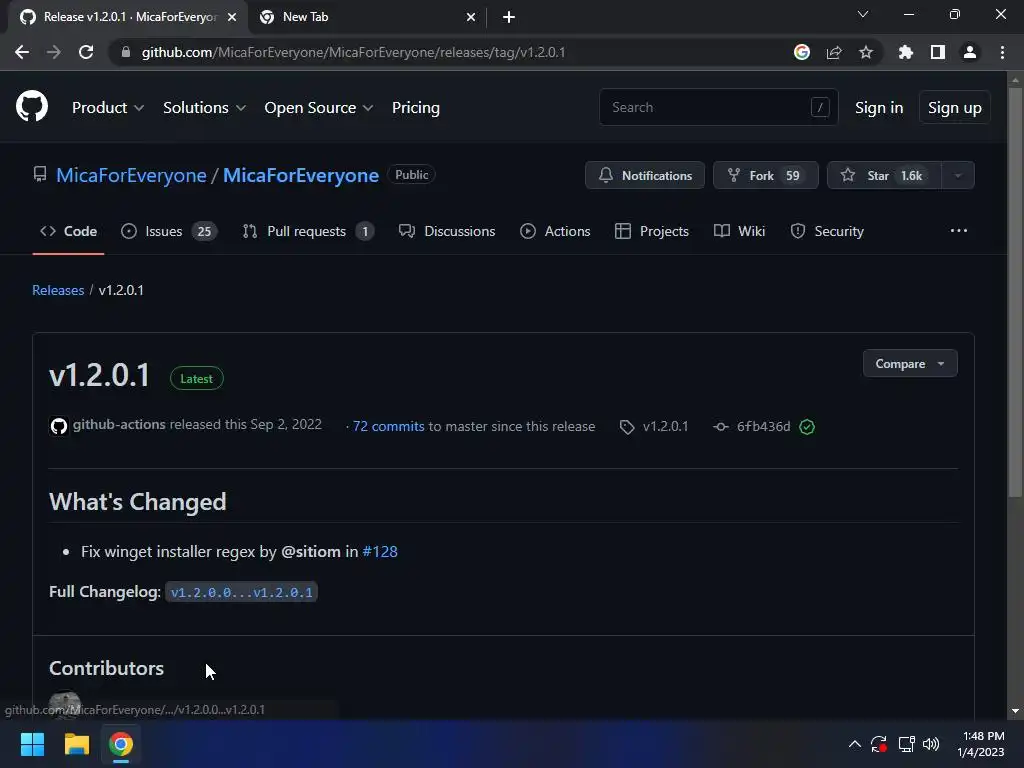
Task: Open the 6fb436d commit link
Action: [x=763, y=426]
